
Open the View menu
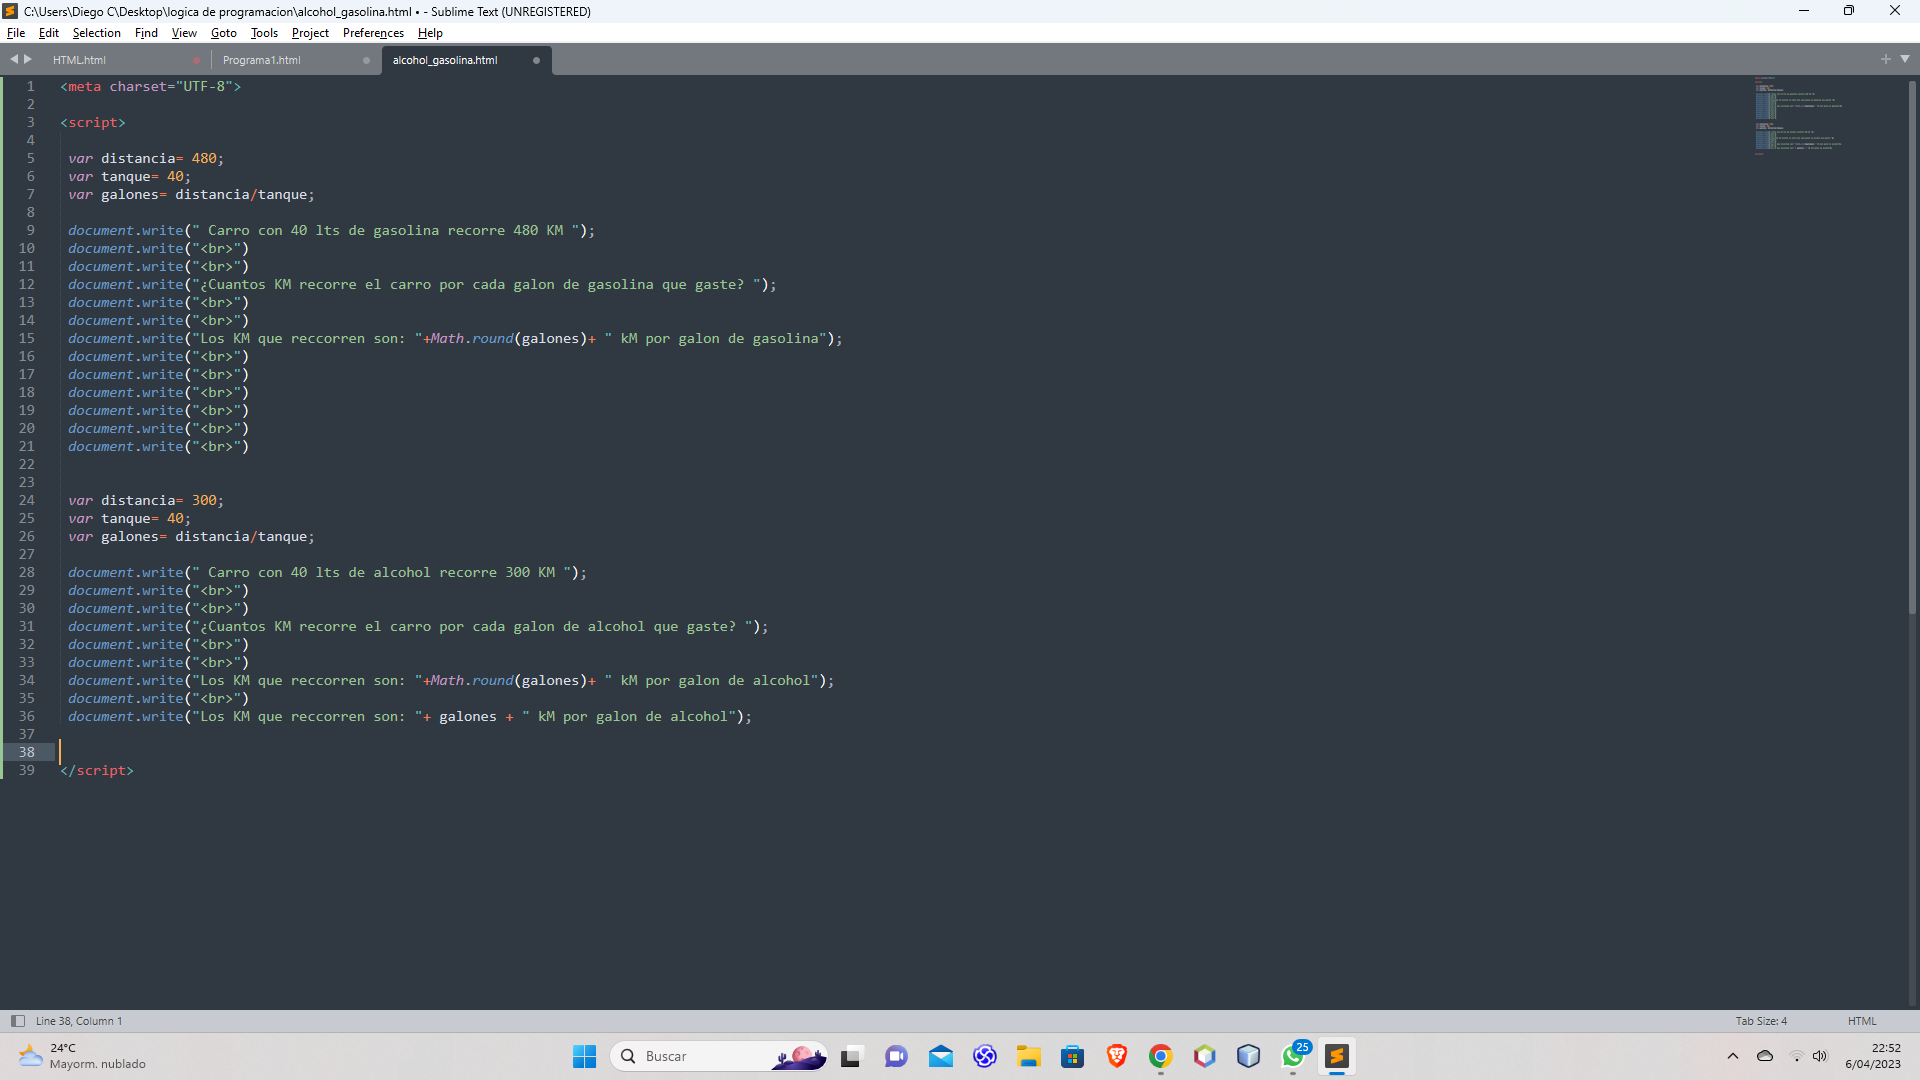point(184,33)
